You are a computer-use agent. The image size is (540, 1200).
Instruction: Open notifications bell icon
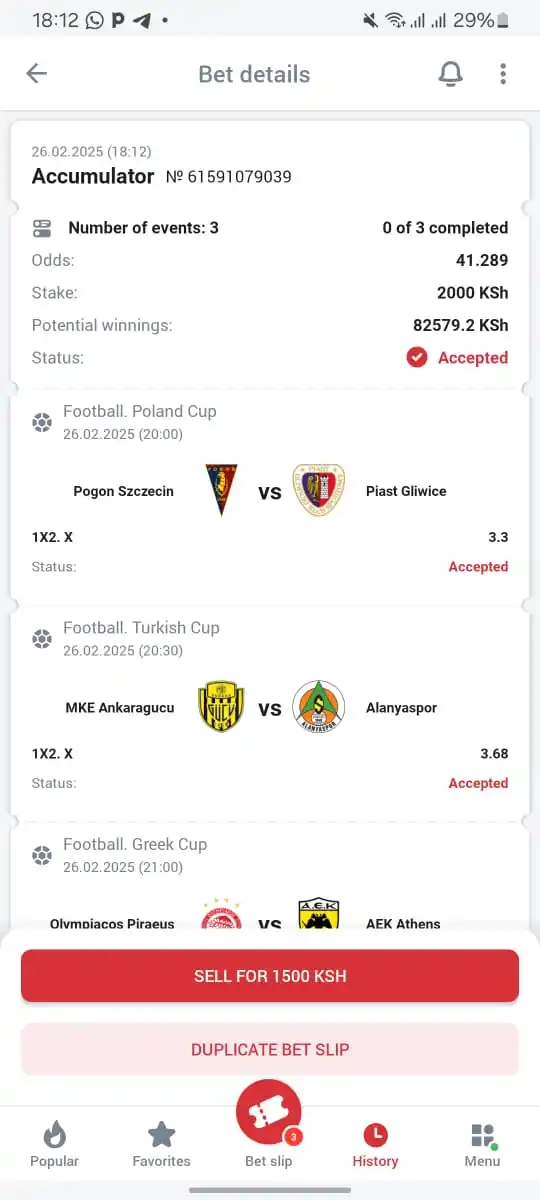[451, 73]
